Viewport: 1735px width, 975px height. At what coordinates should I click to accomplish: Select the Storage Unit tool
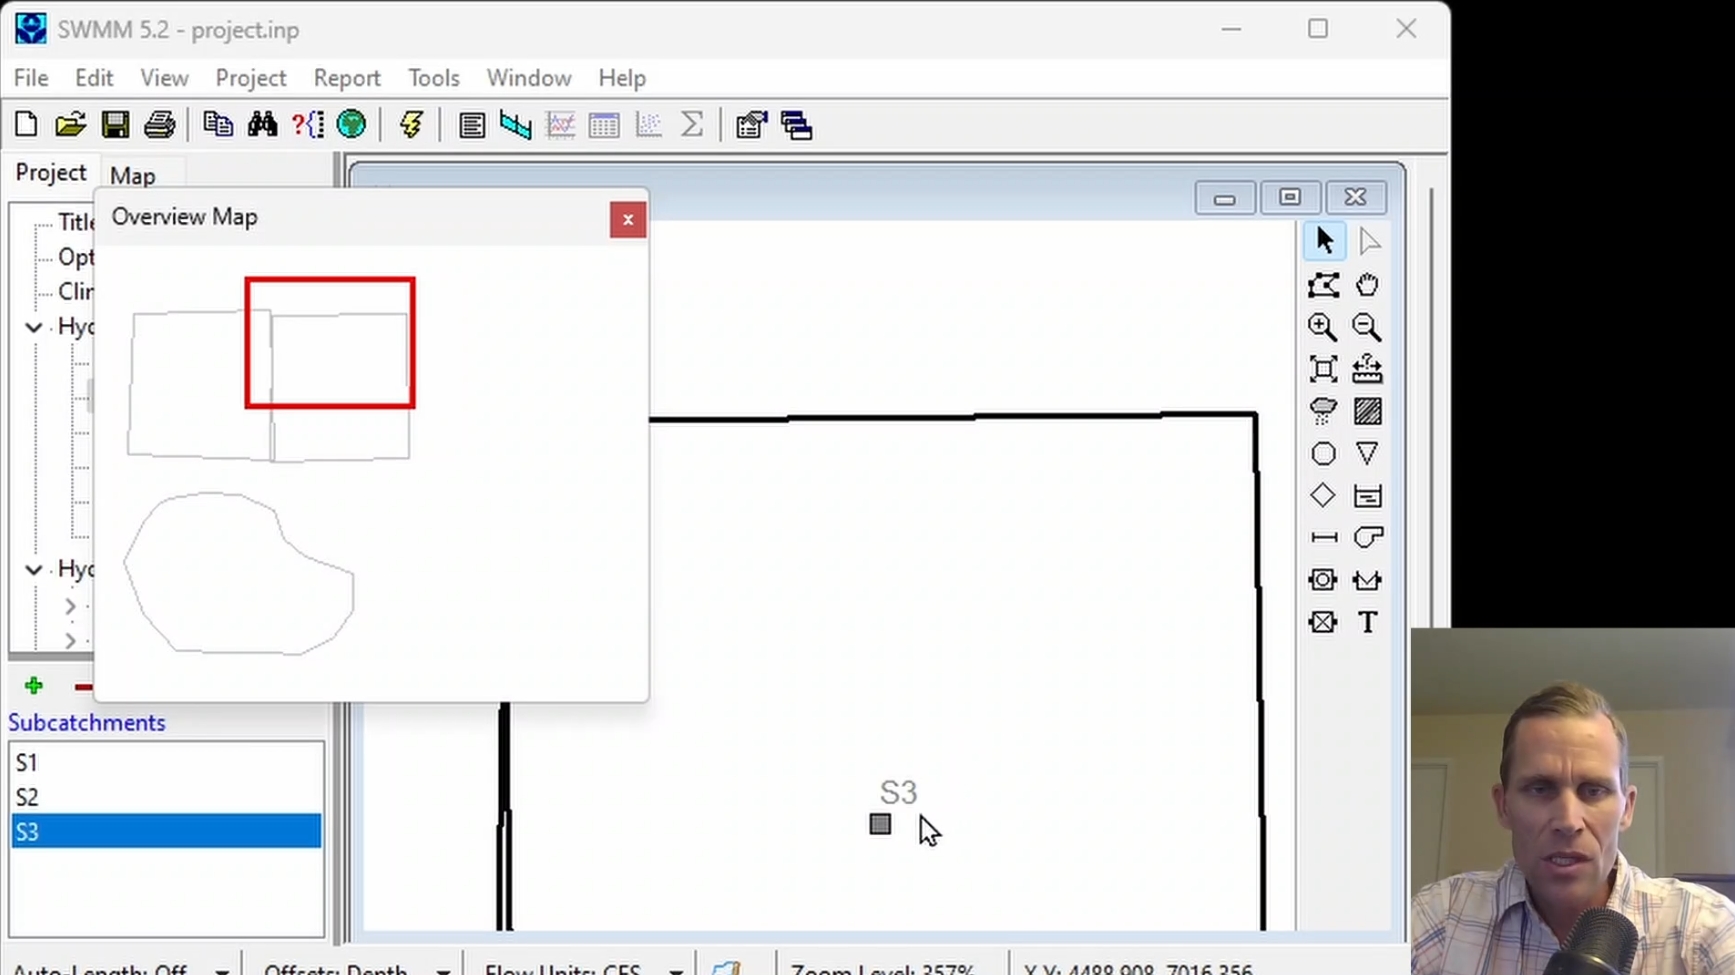(x=1367, y=496)
